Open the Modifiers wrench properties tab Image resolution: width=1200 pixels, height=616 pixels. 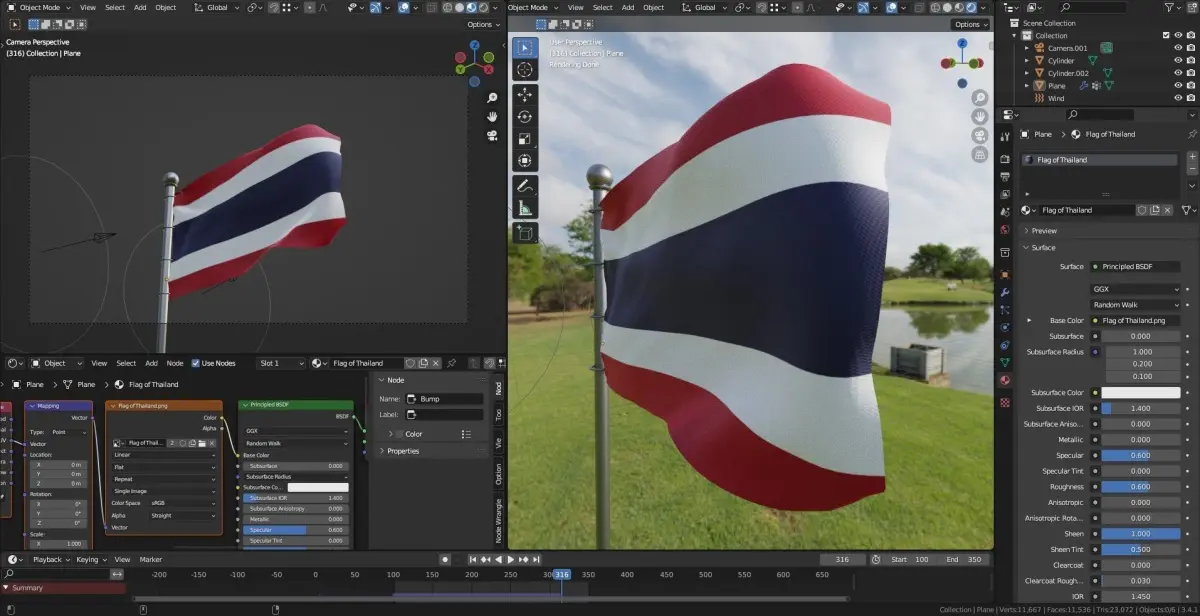1004,292
